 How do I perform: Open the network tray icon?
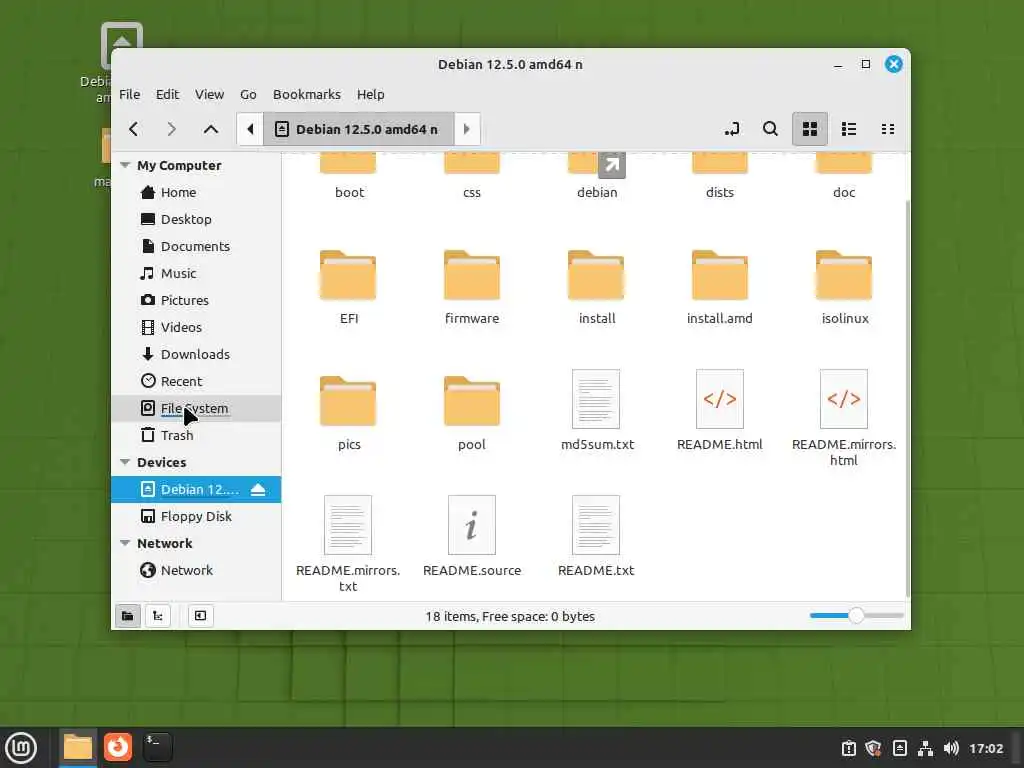click(x=925, y=748)
